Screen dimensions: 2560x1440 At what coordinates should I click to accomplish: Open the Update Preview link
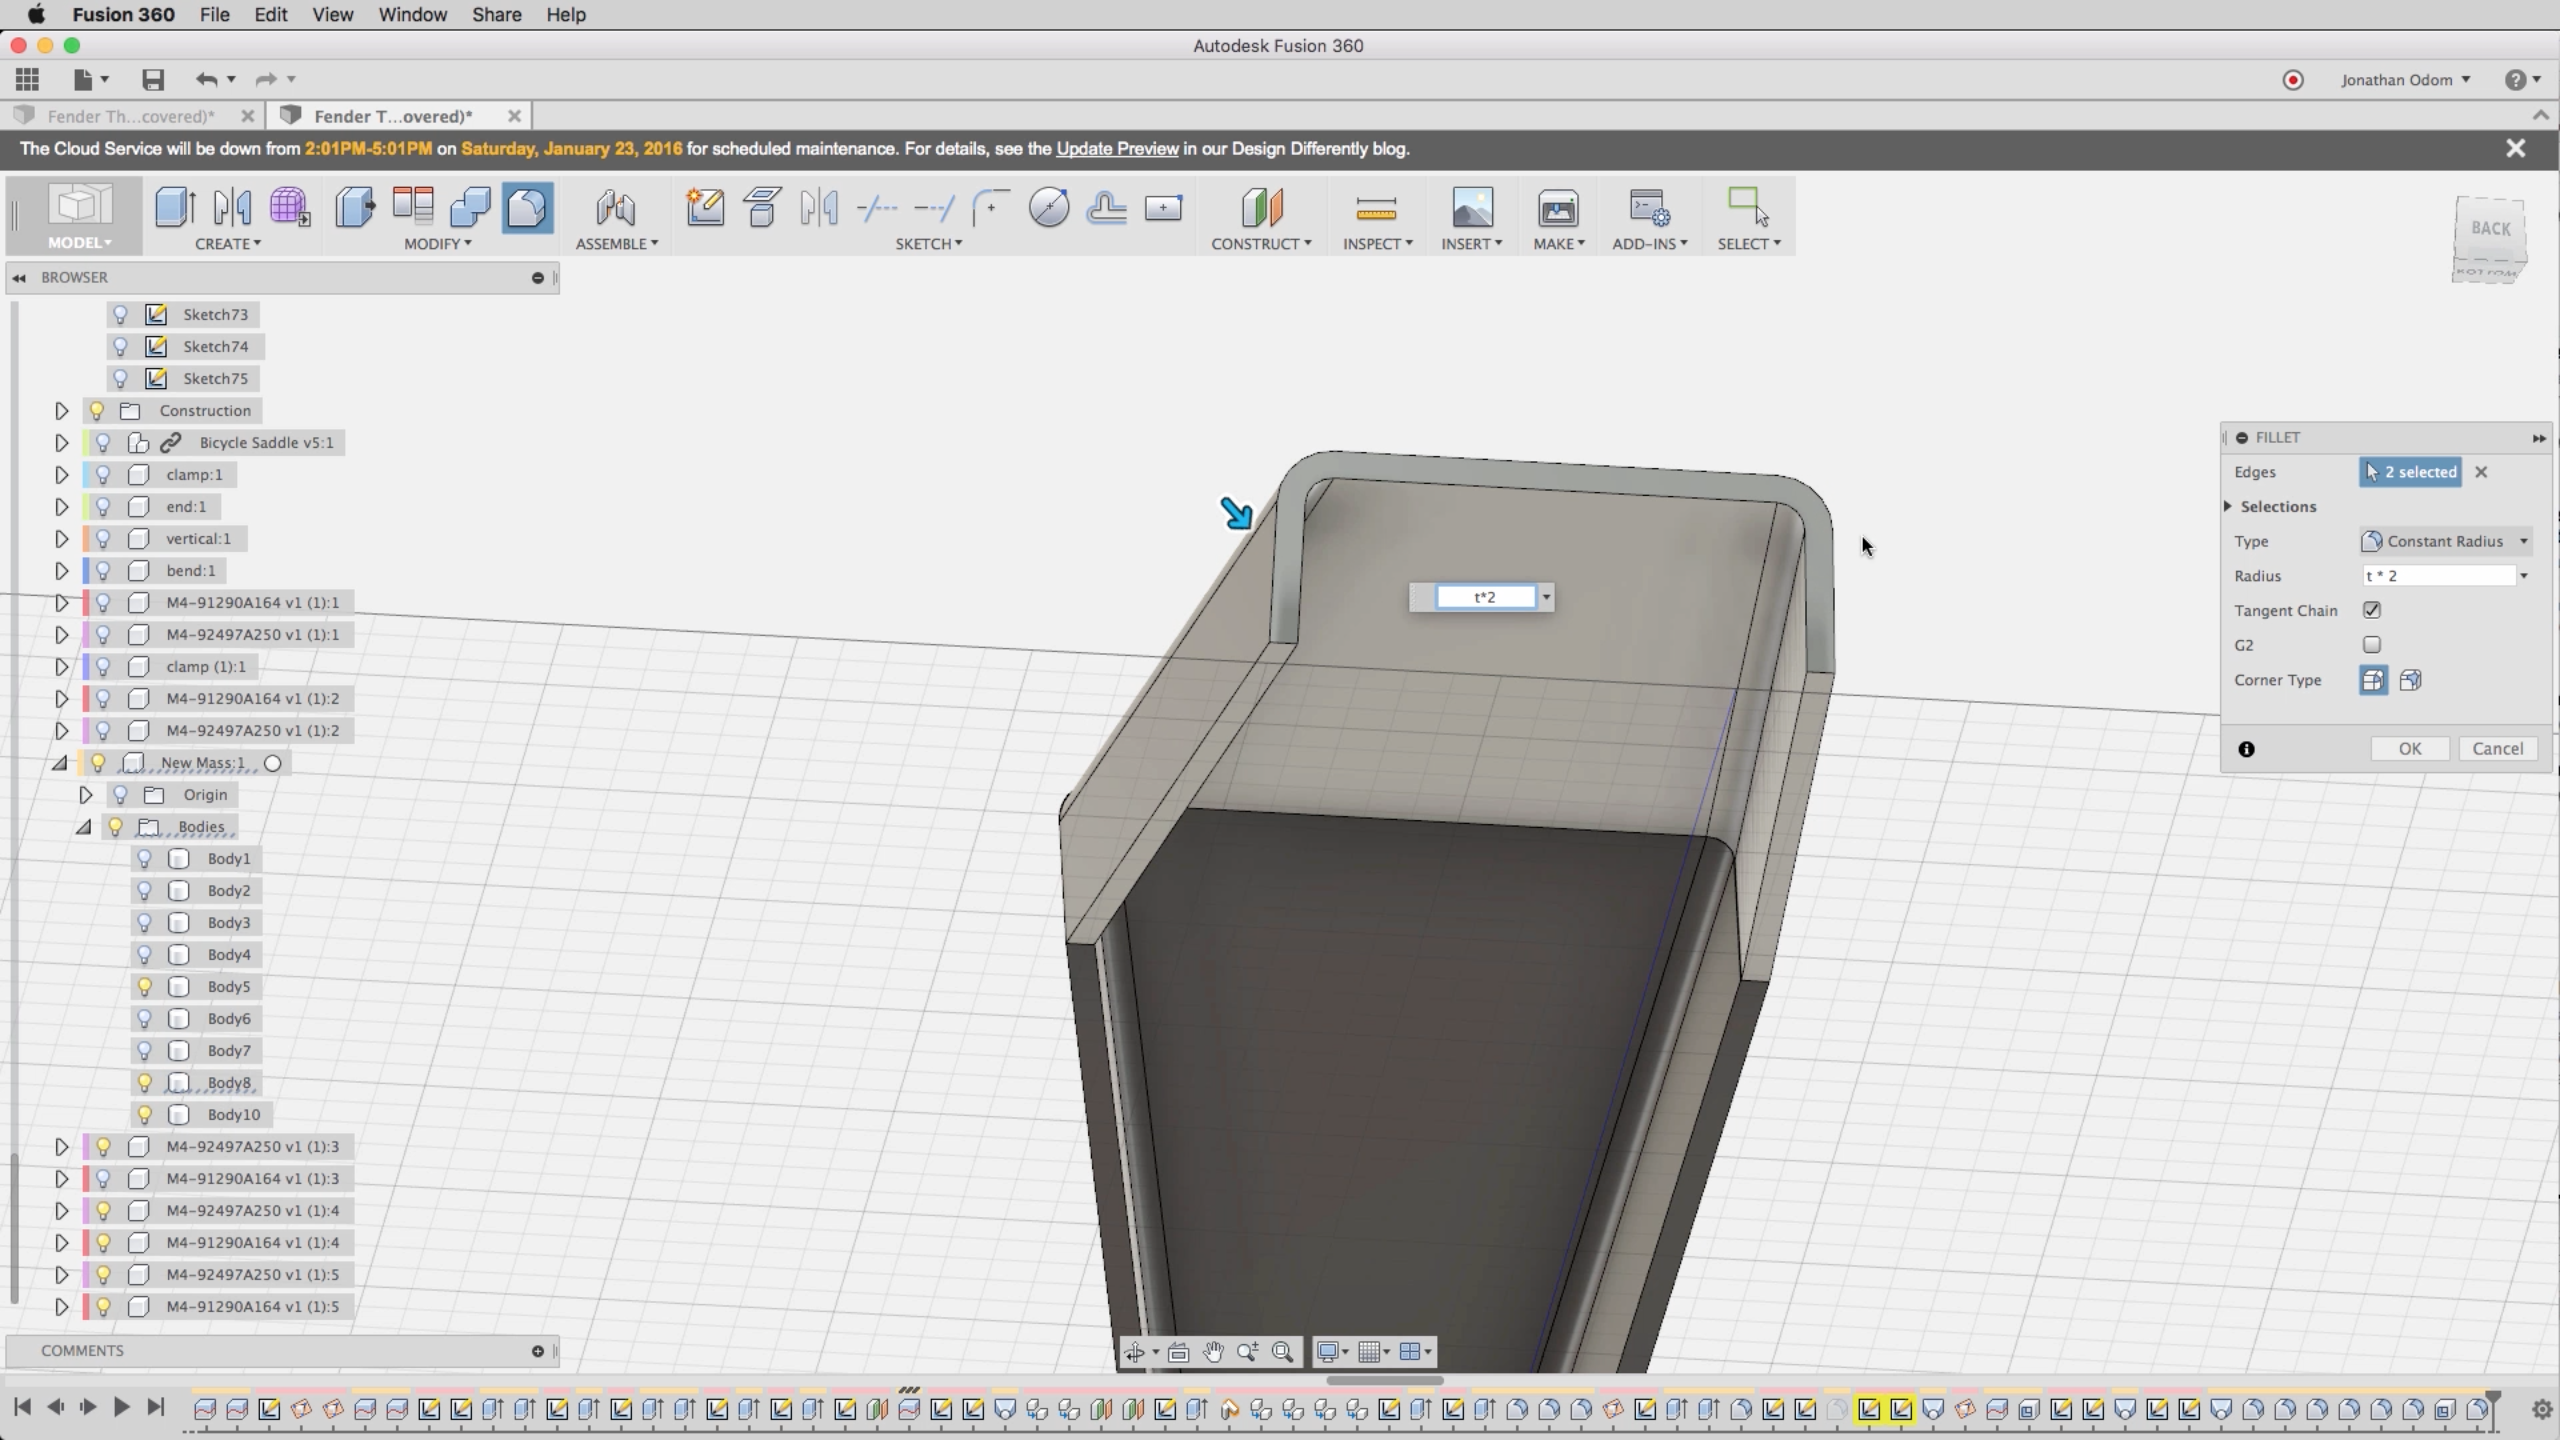1117,149
